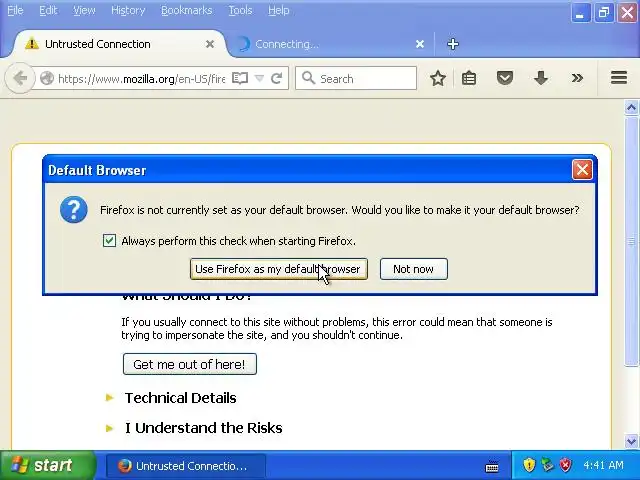Close the Untrusted Connection tab
Image resolution: width=640 pixels, height=480 pixels.
(210, 44)
